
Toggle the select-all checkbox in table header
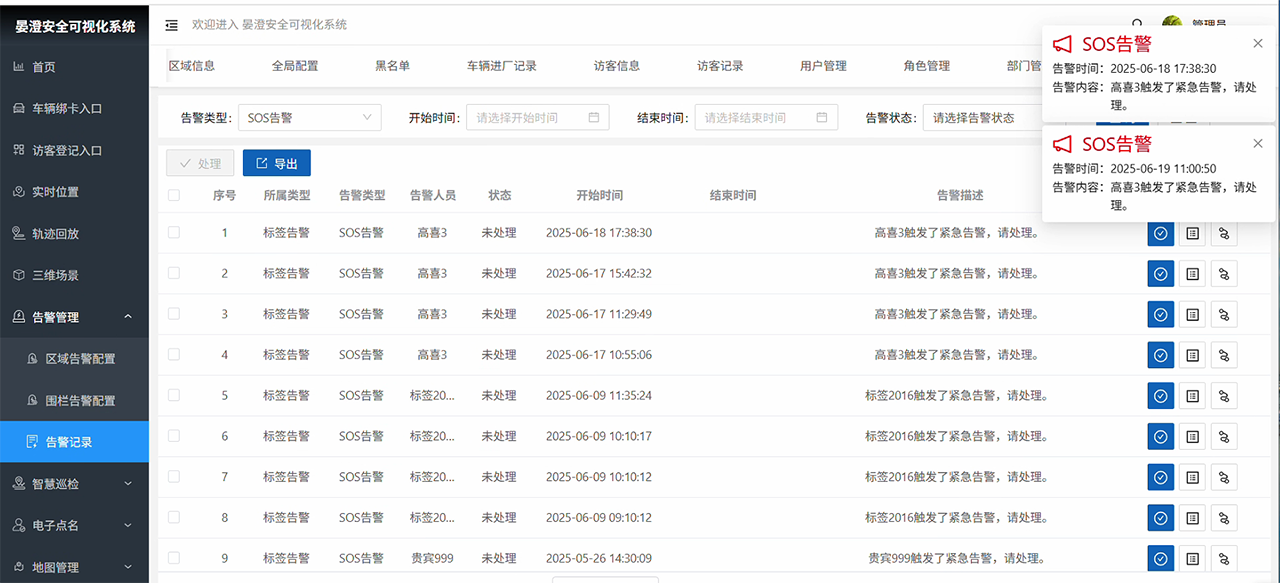[x=174, y=195]
